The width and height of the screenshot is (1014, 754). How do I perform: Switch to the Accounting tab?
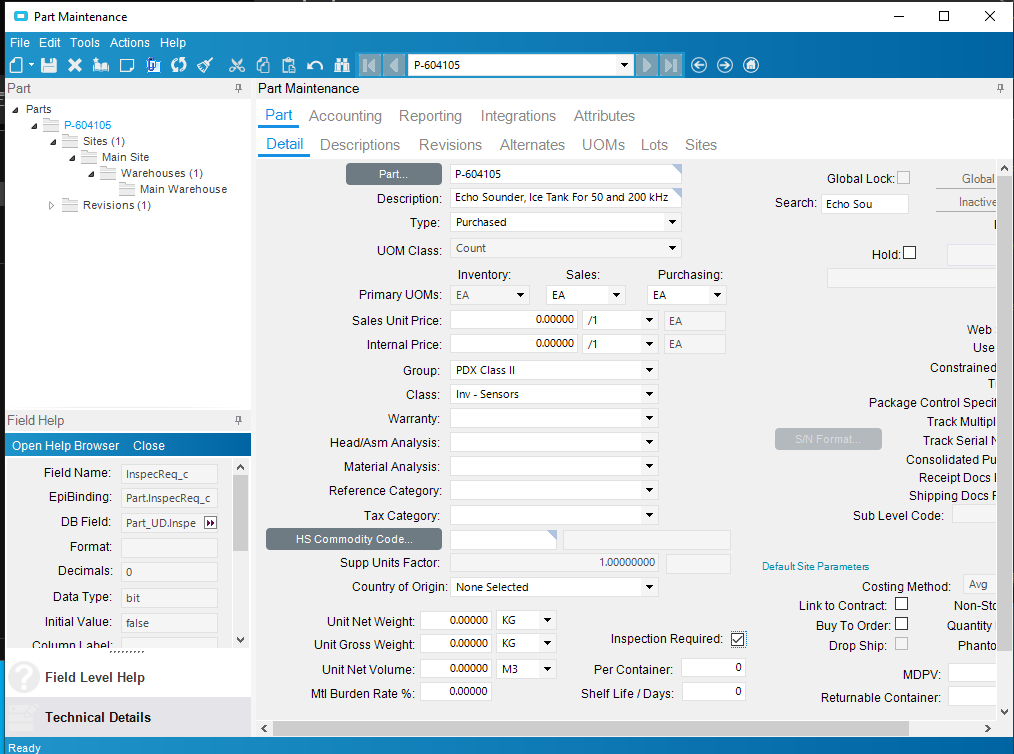[x=345, y=116]
